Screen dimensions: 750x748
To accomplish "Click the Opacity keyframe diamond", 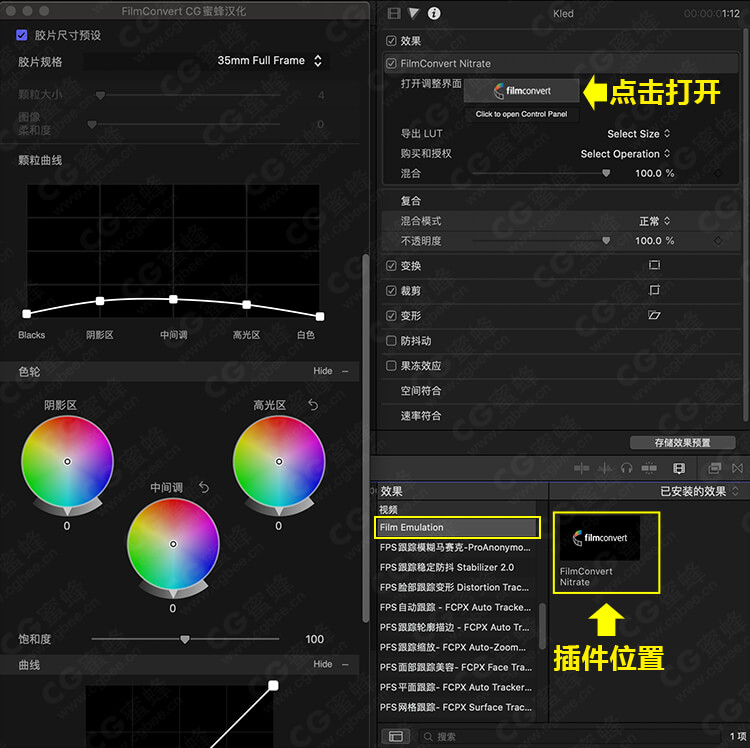I will 718,241.
